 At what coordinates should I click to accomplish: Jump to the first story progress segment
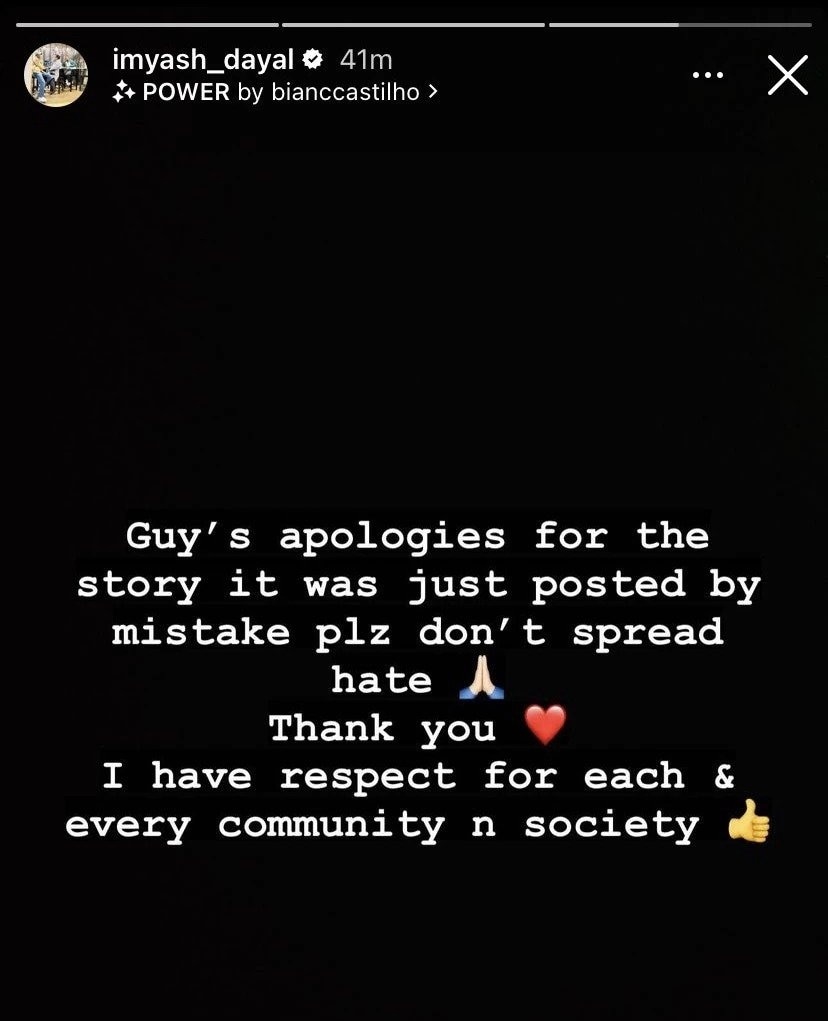[x=147, y=25]
